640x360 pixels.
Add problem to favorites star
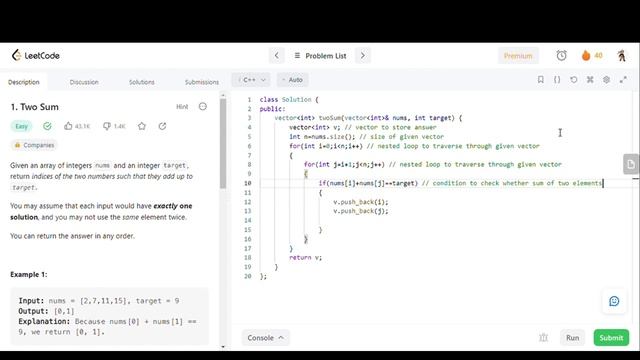pos(142,126)
